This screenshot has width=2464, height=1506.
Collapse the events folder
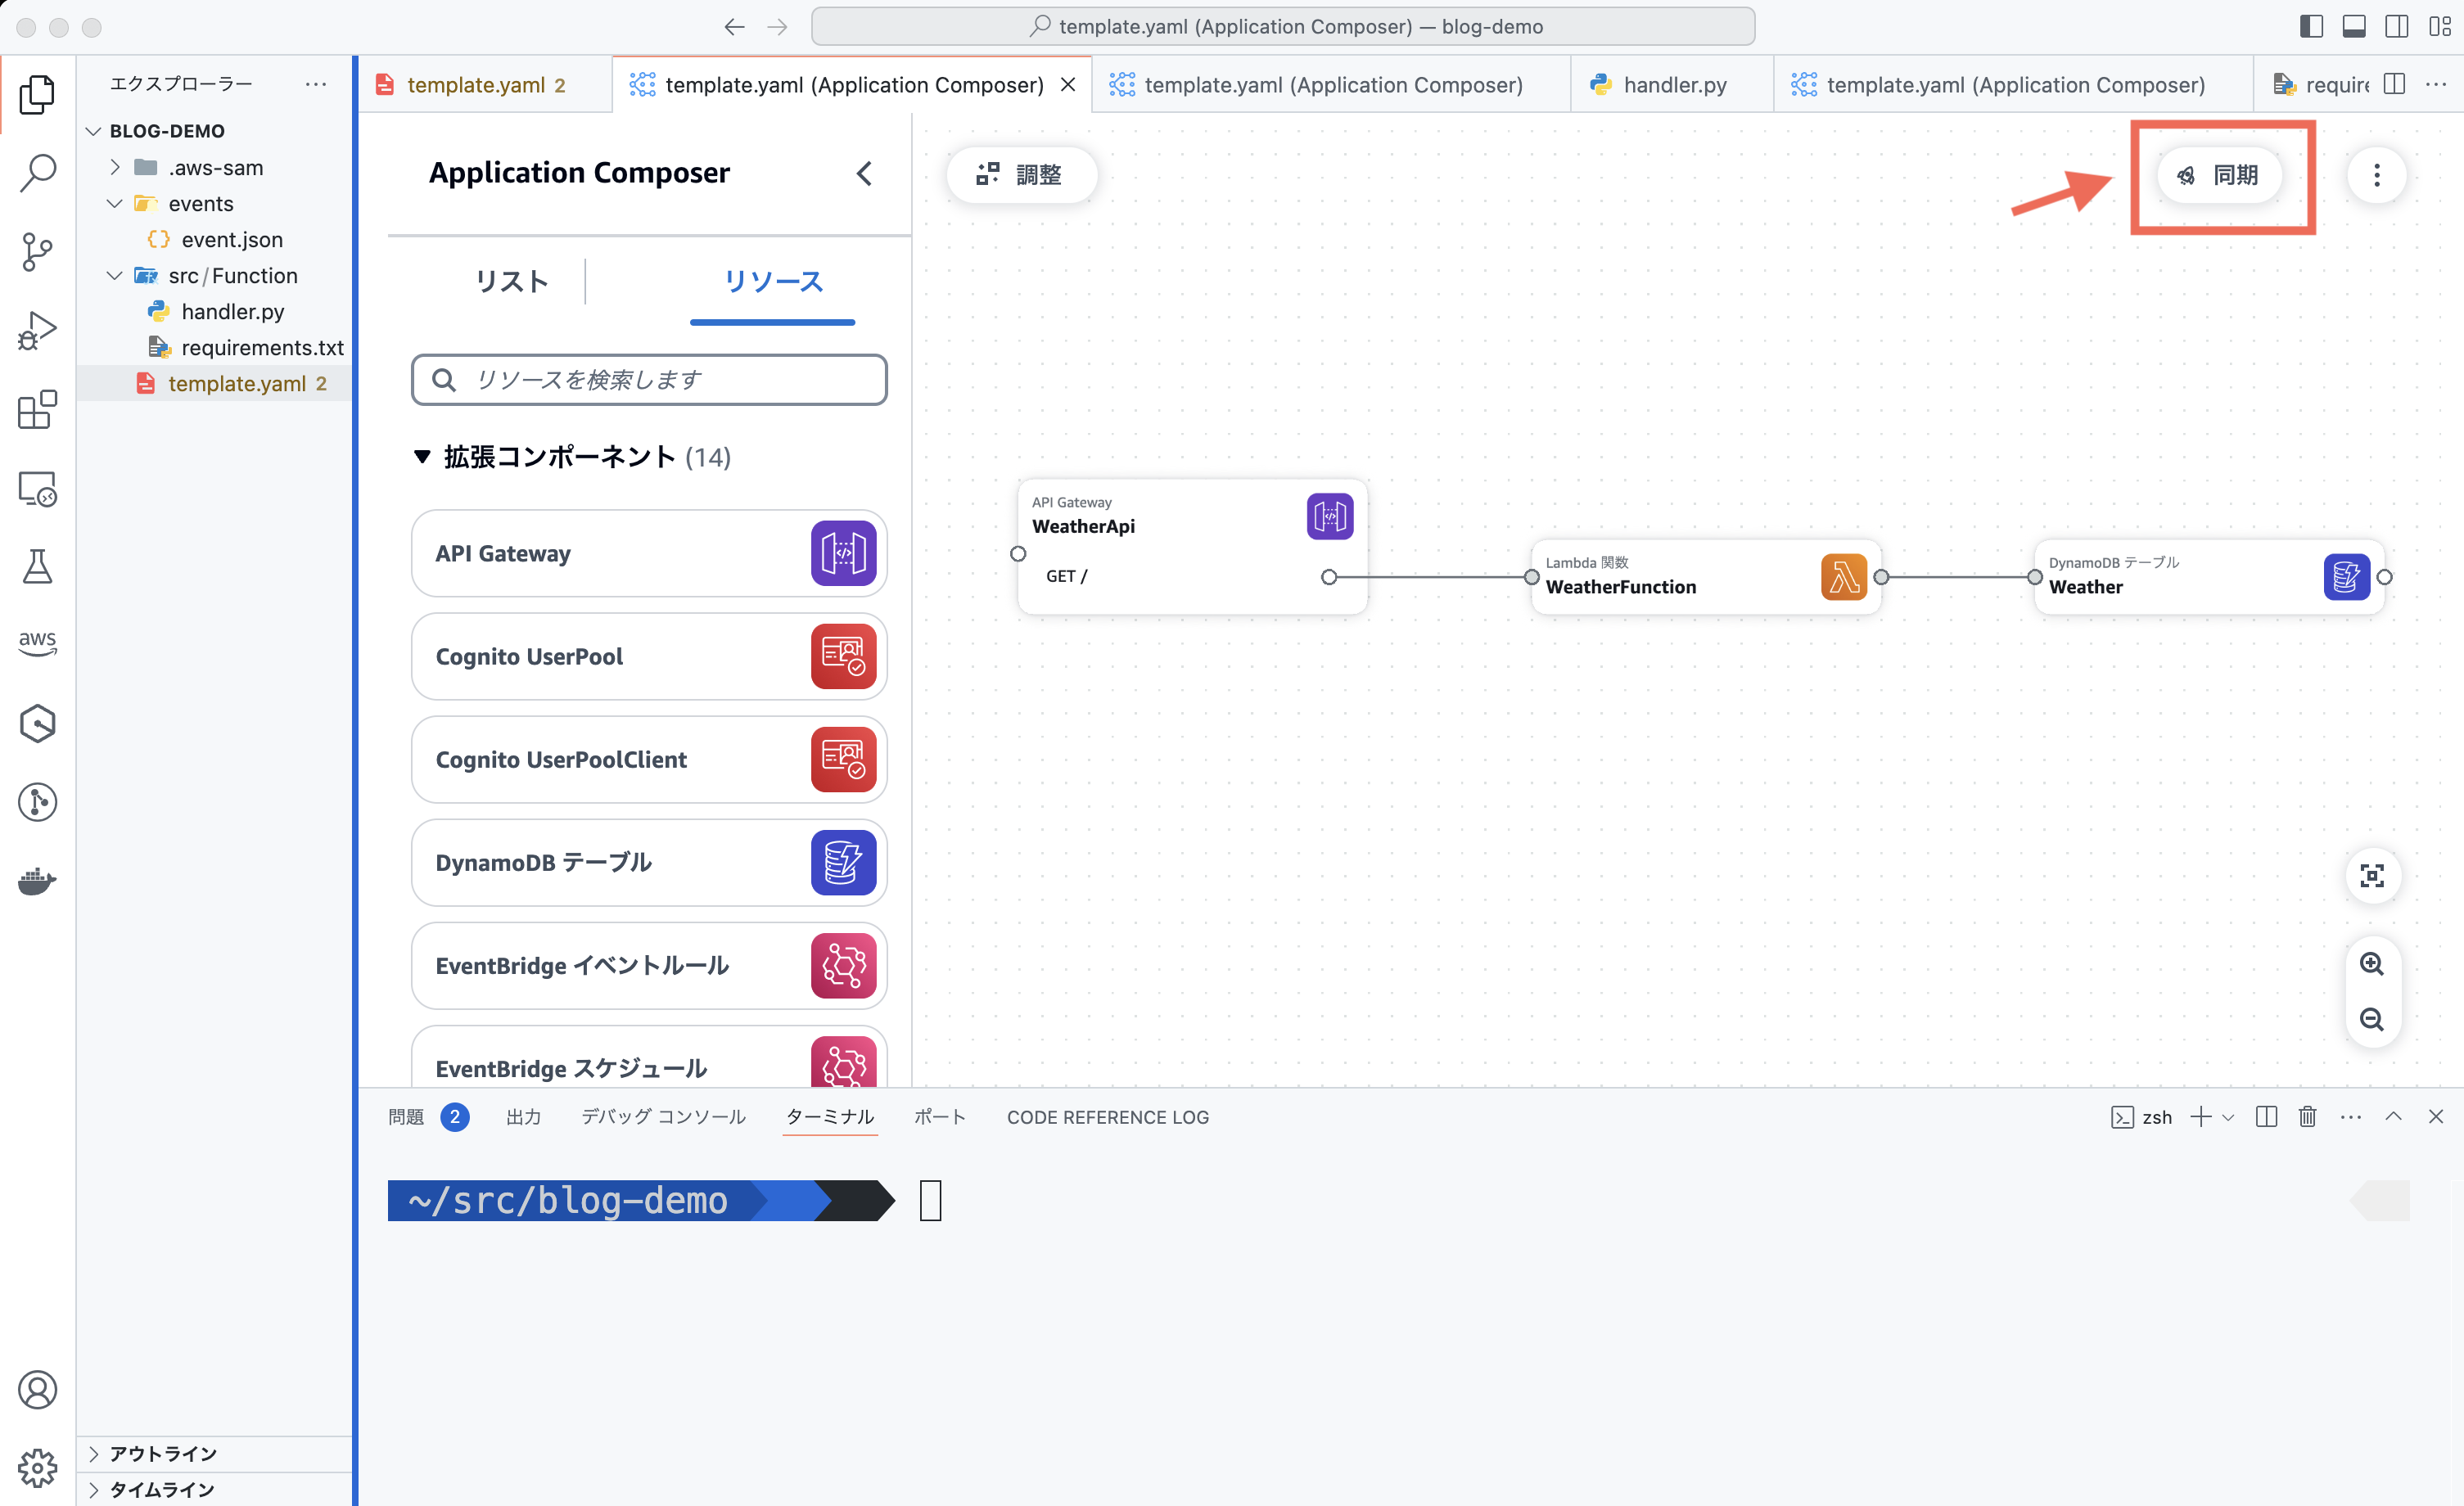tap(115, 203)
